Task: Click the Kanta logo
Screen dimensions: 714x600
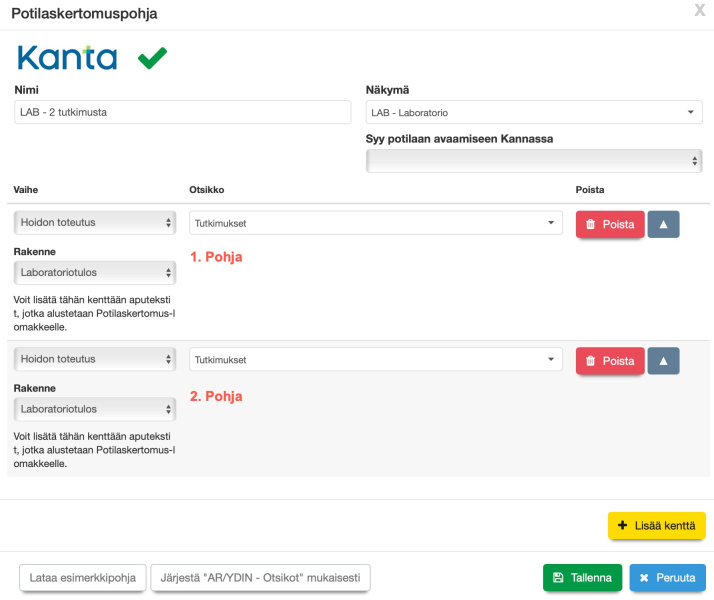Action: (x=67, y=58)
